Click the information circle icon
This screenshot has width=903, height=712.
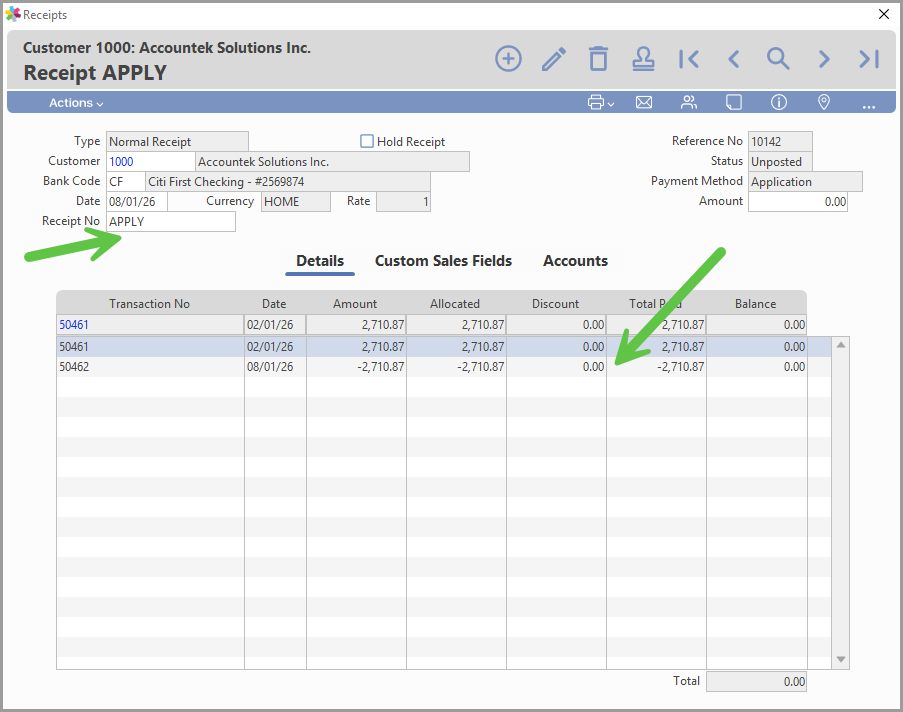[x=779, y=103]
